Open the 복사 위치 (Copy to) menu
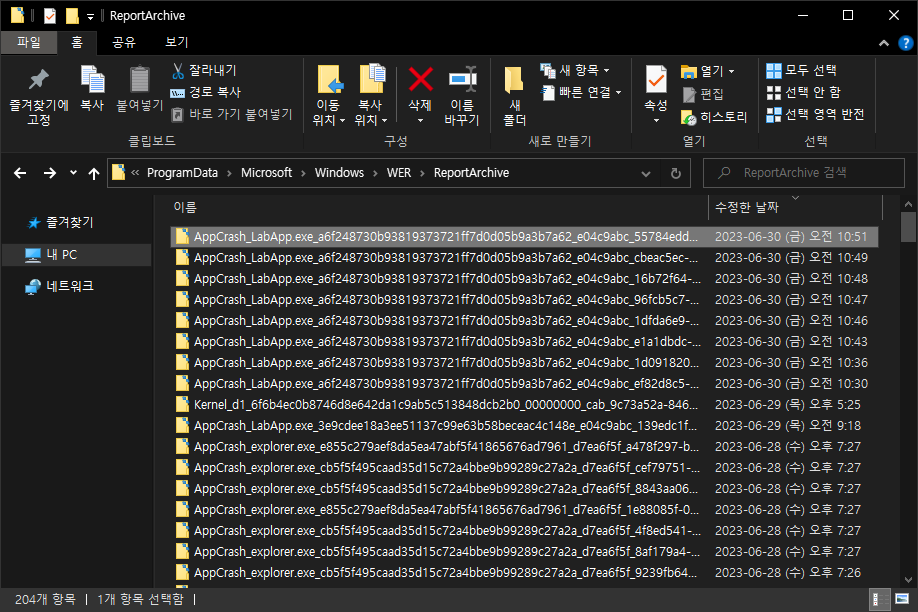Viewport: 918px width, 612px height. click(x=371, y=95)
